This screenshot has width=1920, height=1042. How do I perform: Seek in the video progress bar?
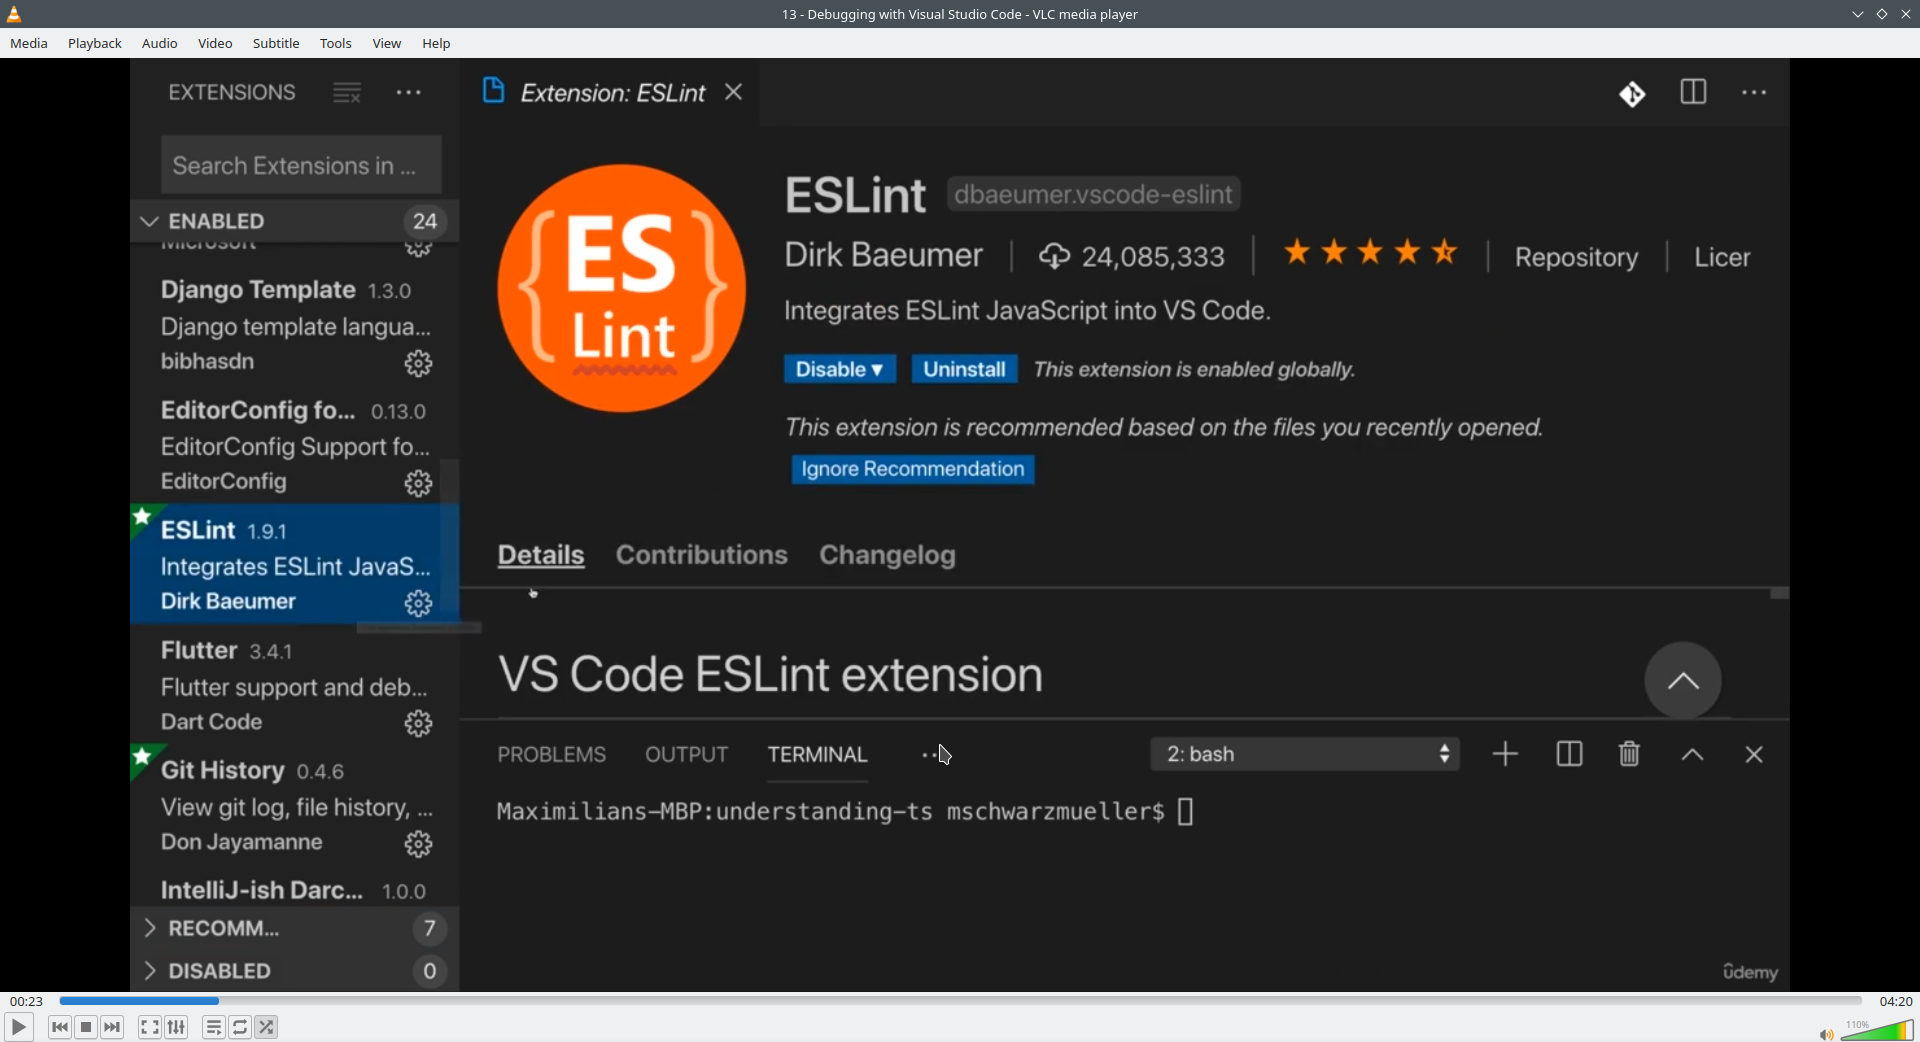(960, 1001)
